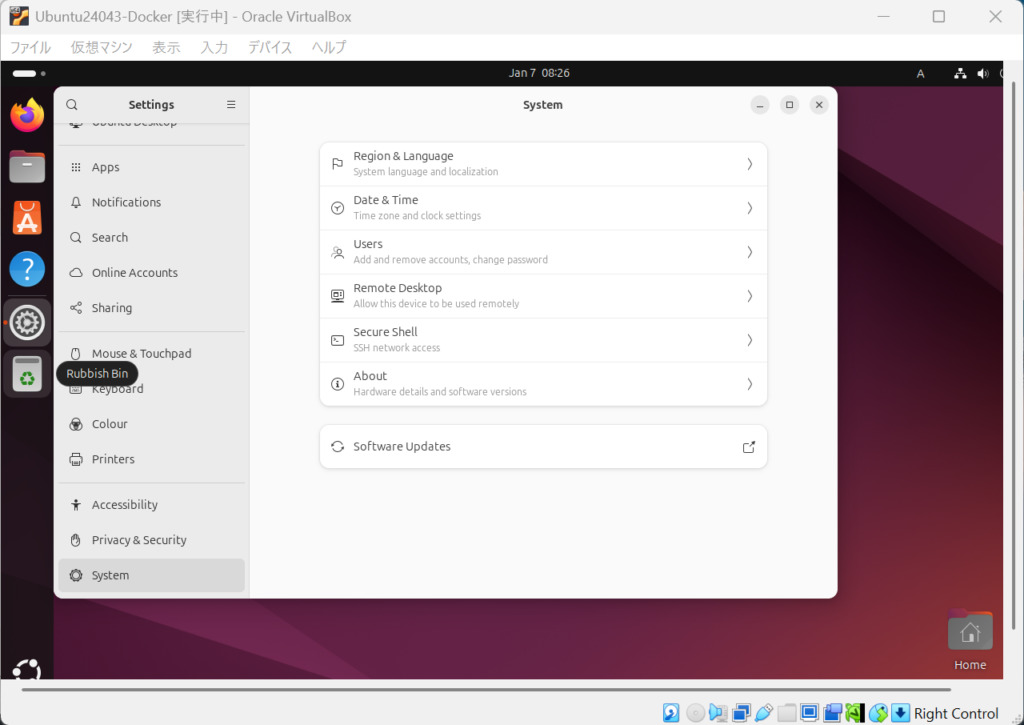Click the clock showing Jan 7 08:26
1024x725 pixels.
point(539,73)
